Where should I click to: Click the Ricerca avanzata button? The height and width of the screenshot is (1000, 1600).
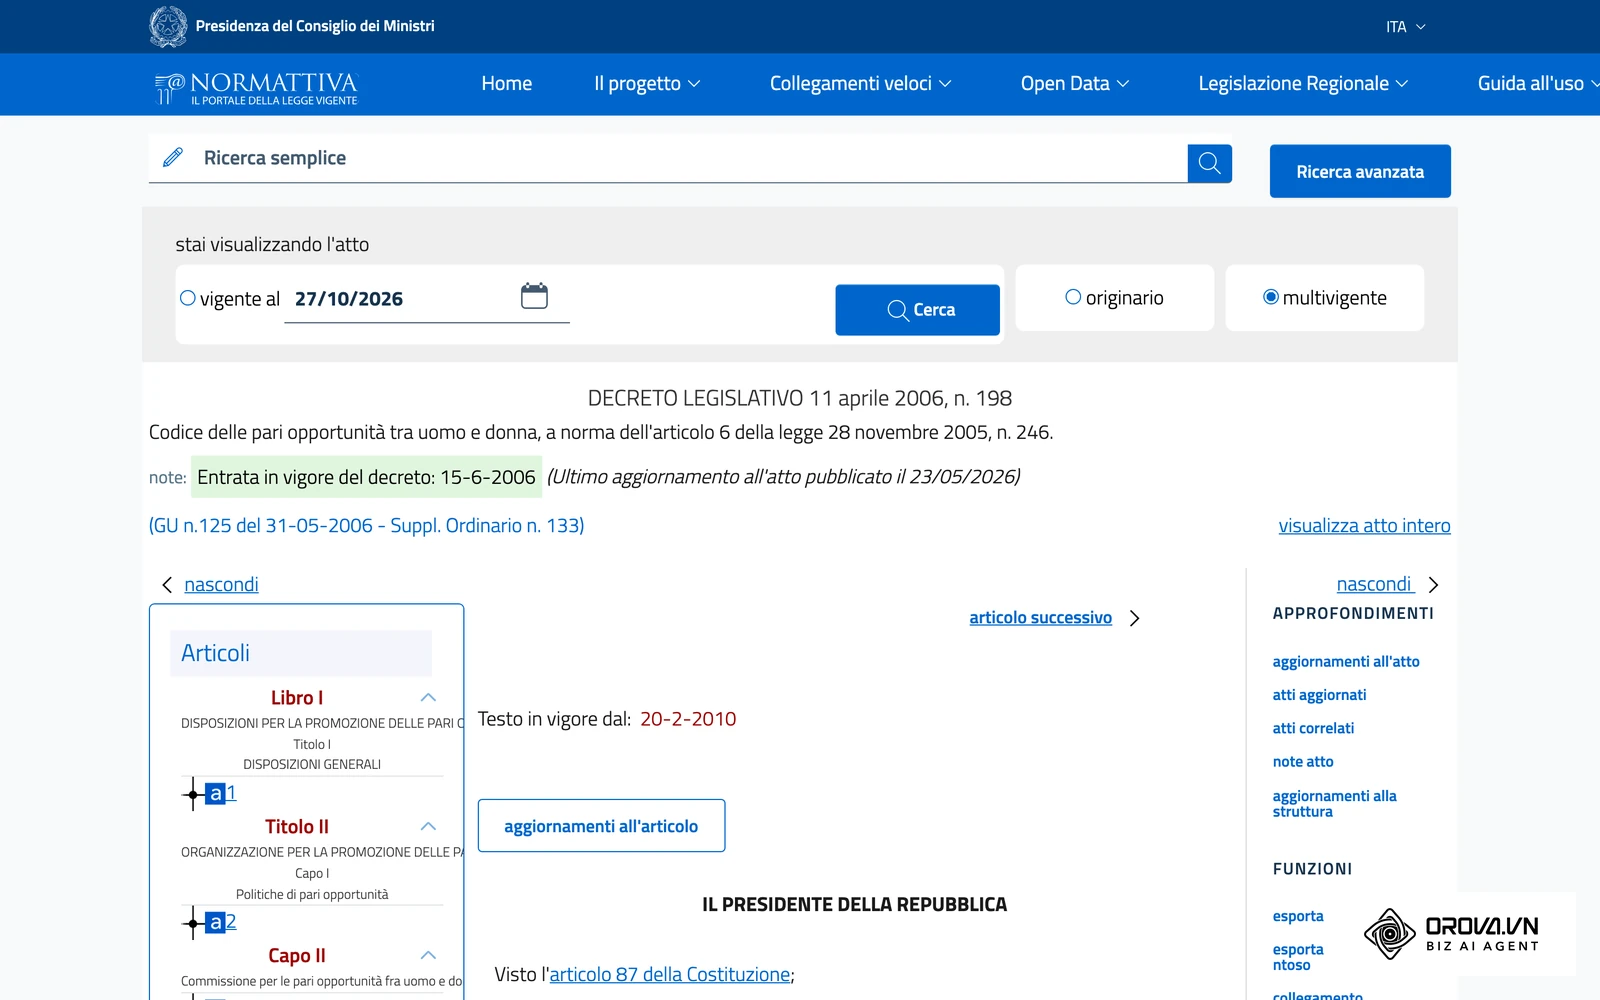pos(1360,172)
